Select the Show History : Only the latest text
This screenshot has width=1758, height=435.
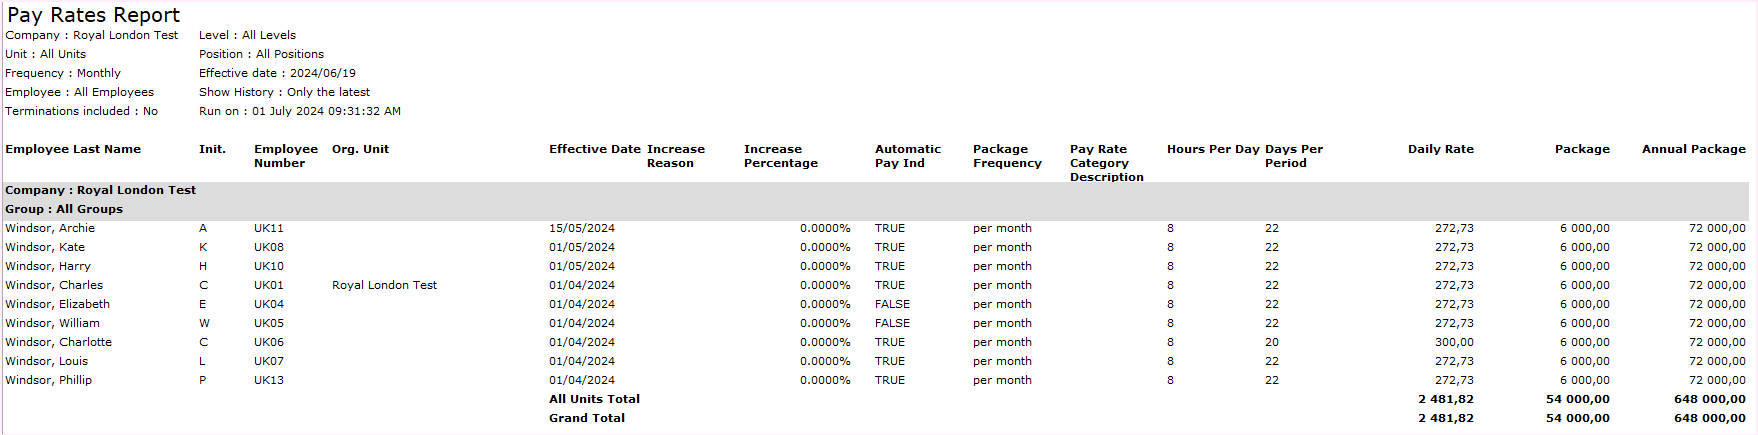[284, 92]
